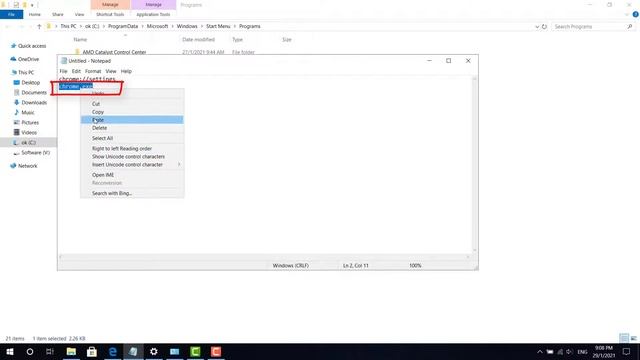Image resolution: width=640 pixels, height=360 pixels.
Task: Choose Paste in the context menu
Action: click(132, 120)
